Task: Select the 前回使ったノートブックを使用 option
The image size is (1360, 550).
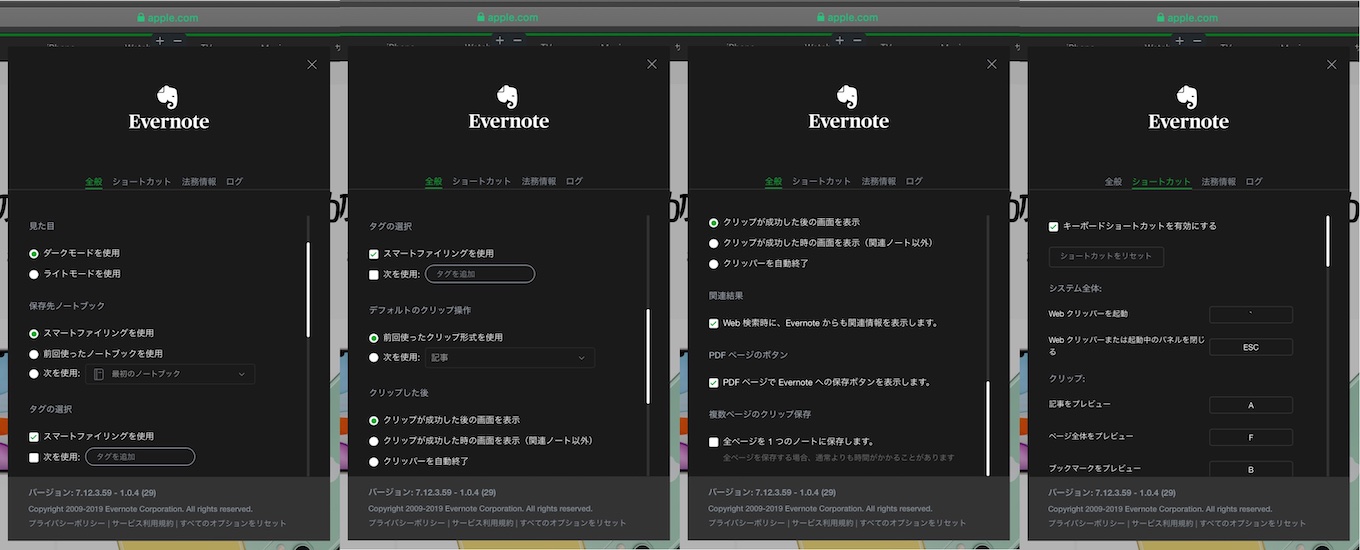Action: pos(34,354)
